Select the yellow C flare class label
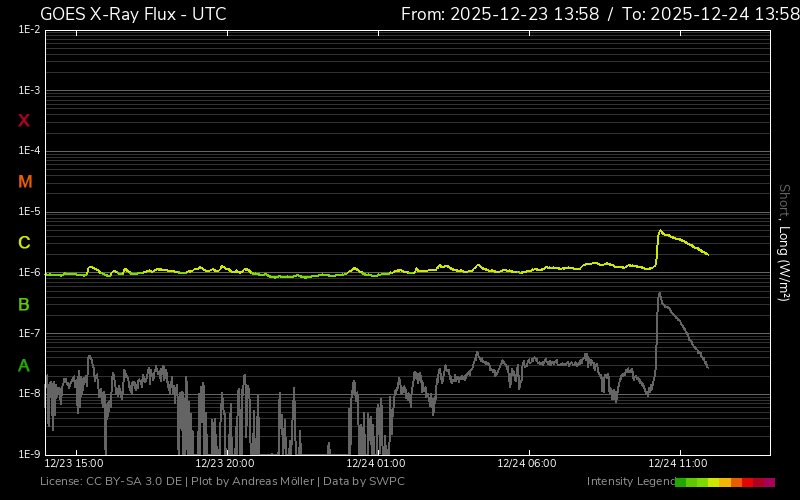Viewport: 800px width, 500px height. coord(24,243)
